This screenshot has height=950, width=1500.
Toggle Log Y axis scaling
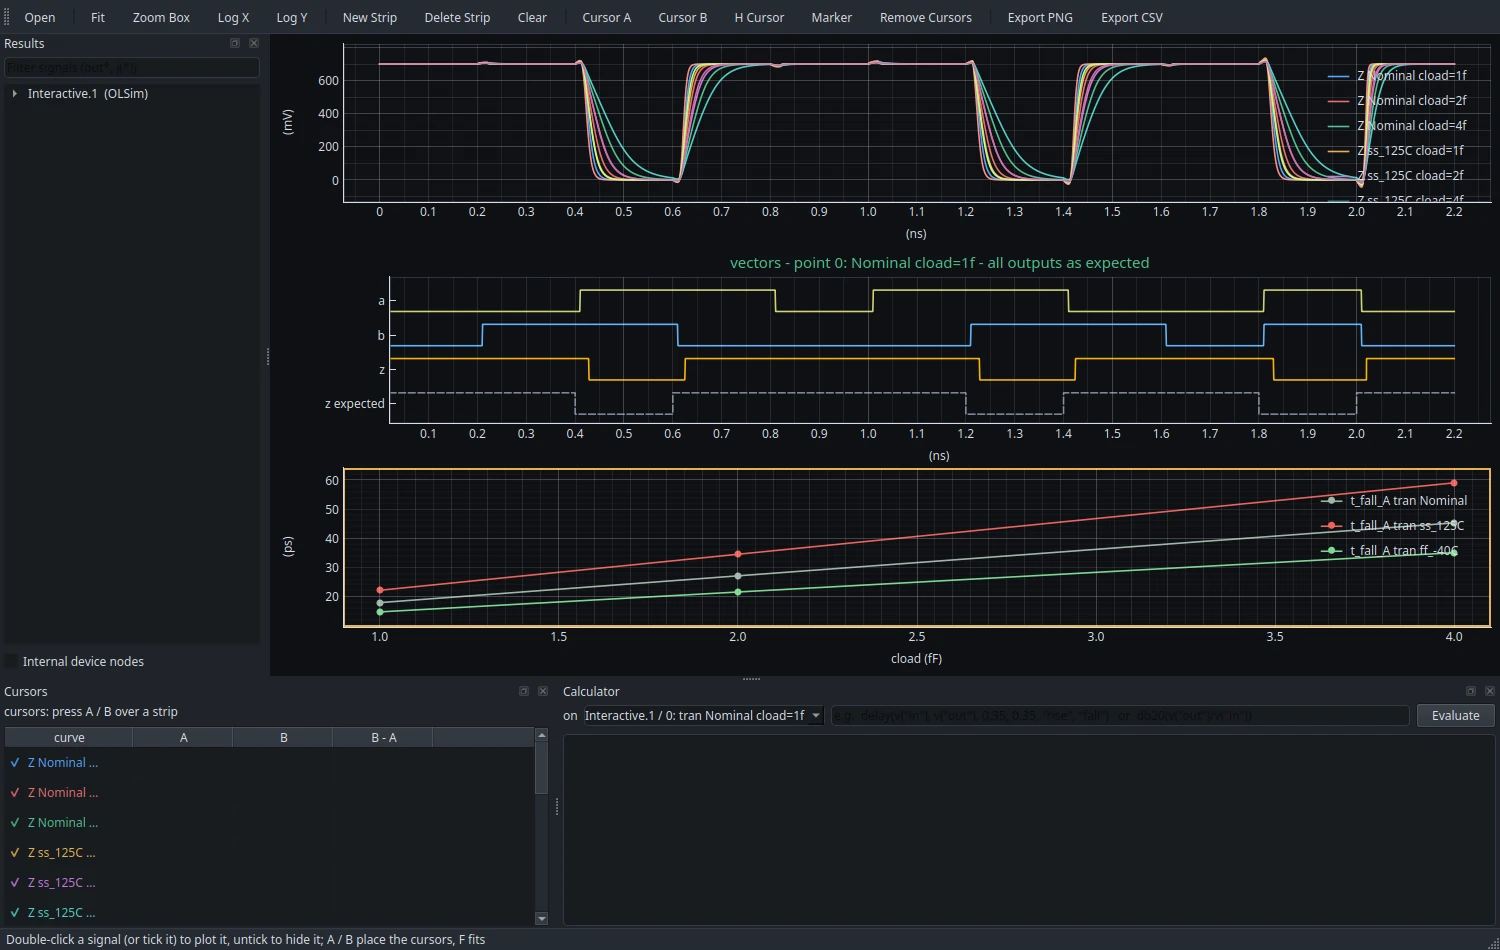(292, 17)
